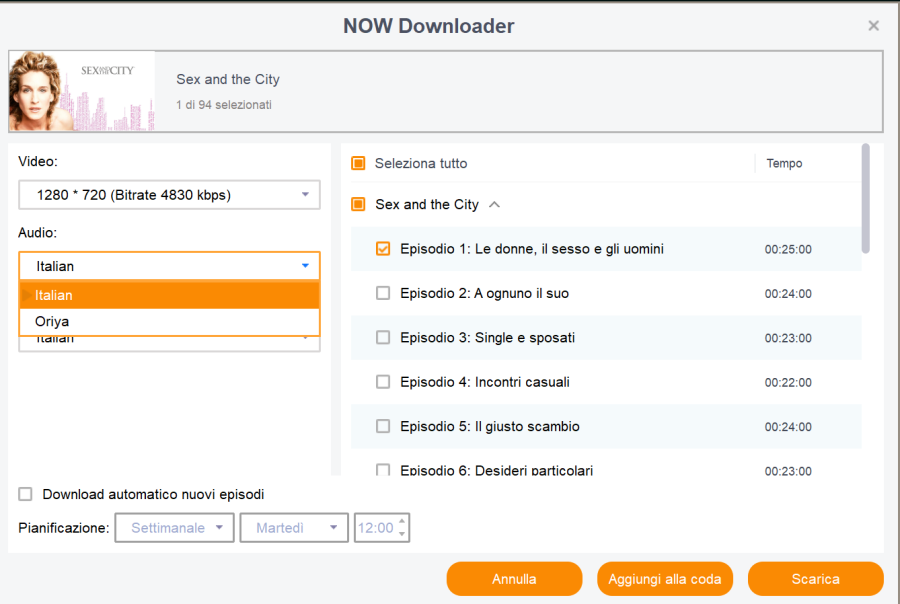Increase the schedule time with the up arrow

coord(402,521)
